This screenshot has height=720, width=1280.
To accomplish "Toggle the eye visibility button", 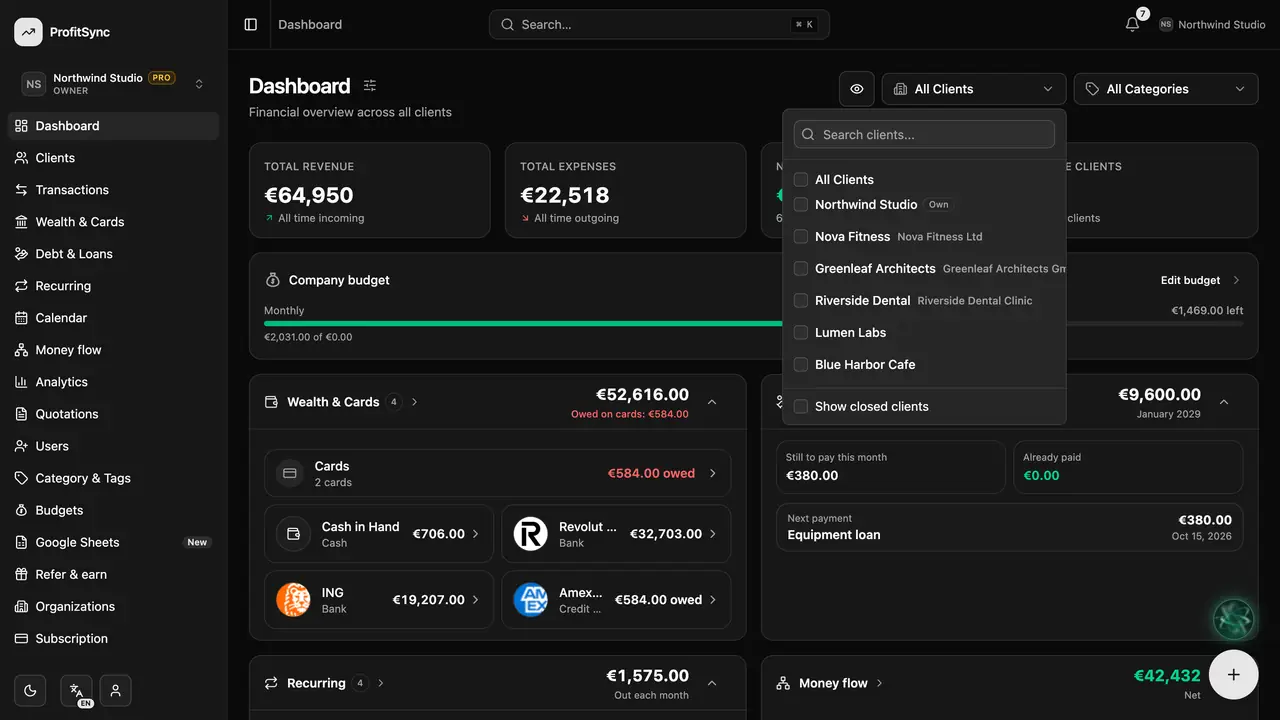I will (x=857, y=89).
